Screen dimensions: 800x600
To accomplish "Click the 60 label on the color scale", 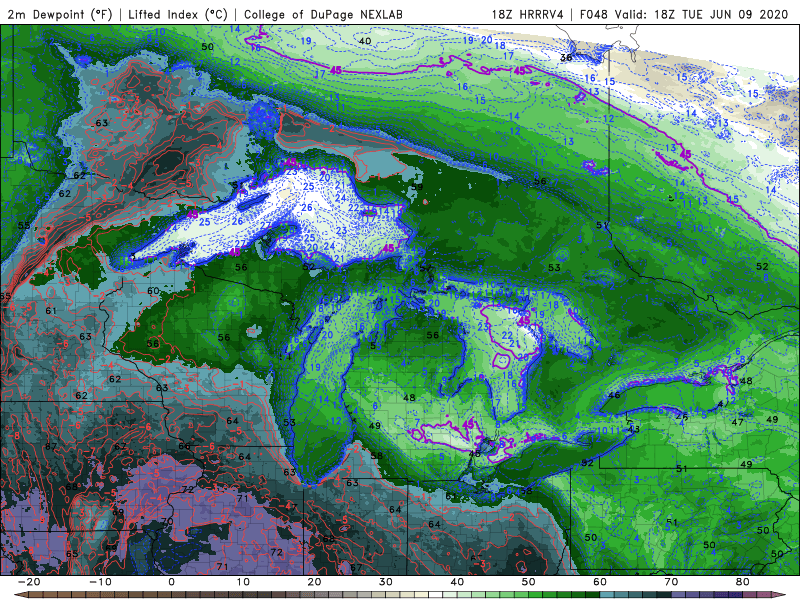I will pos(600,582).
